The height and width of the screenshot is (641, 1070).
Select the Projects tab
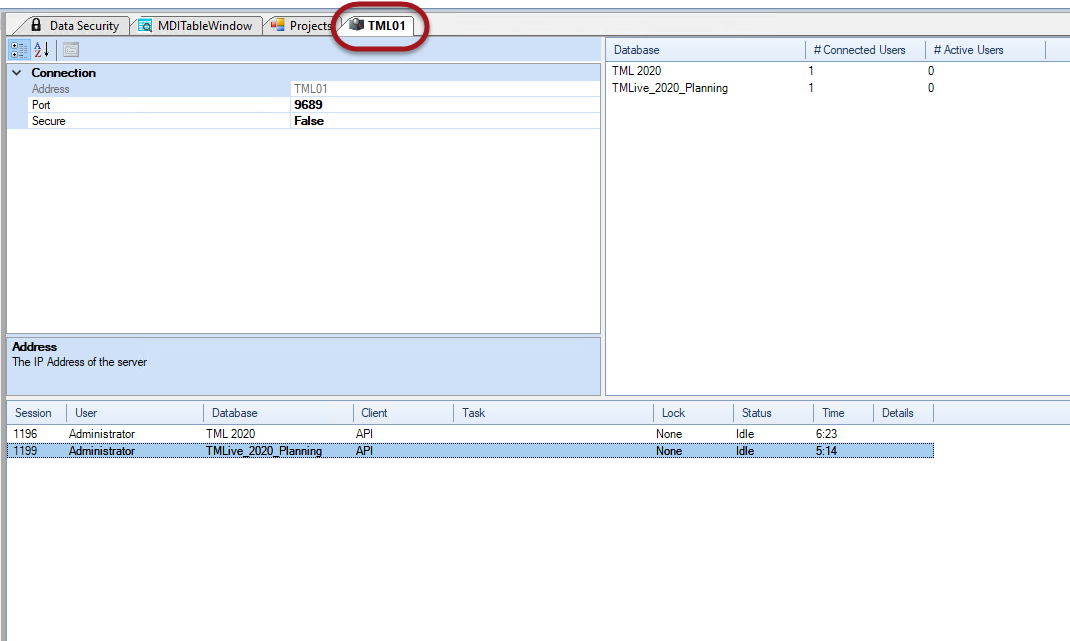pyautogui.click(x=302, y=26)
